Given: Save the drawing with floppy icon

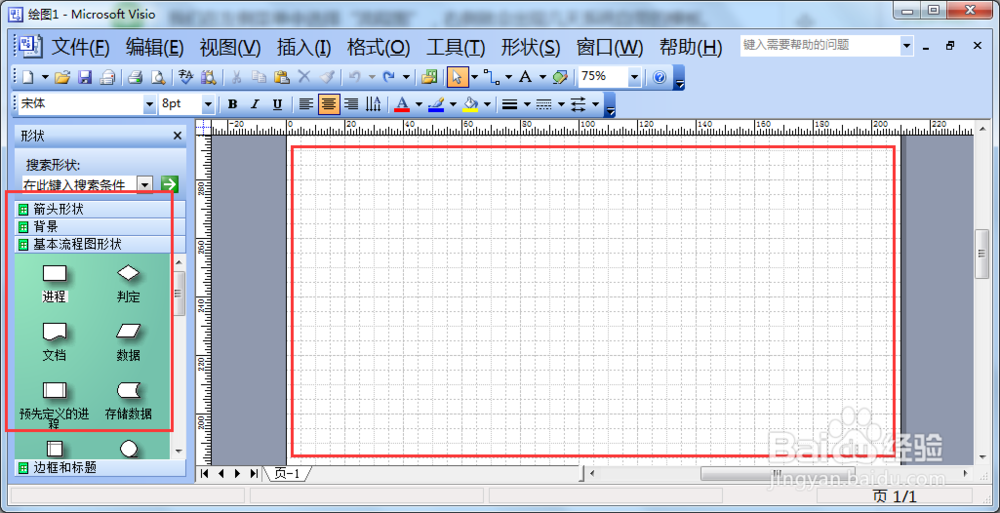Looking at the screenshot, I should coord(85,77).
